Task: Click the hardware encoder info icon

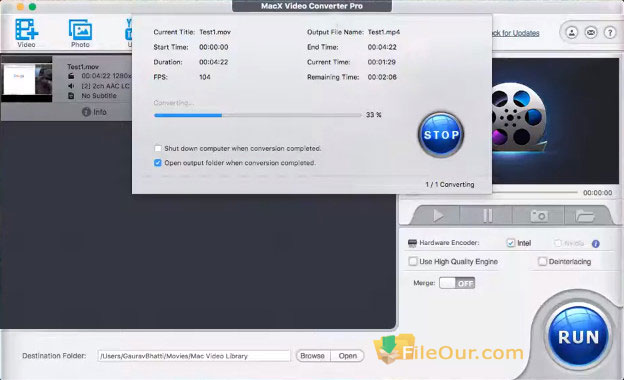Action: (596, 244)
